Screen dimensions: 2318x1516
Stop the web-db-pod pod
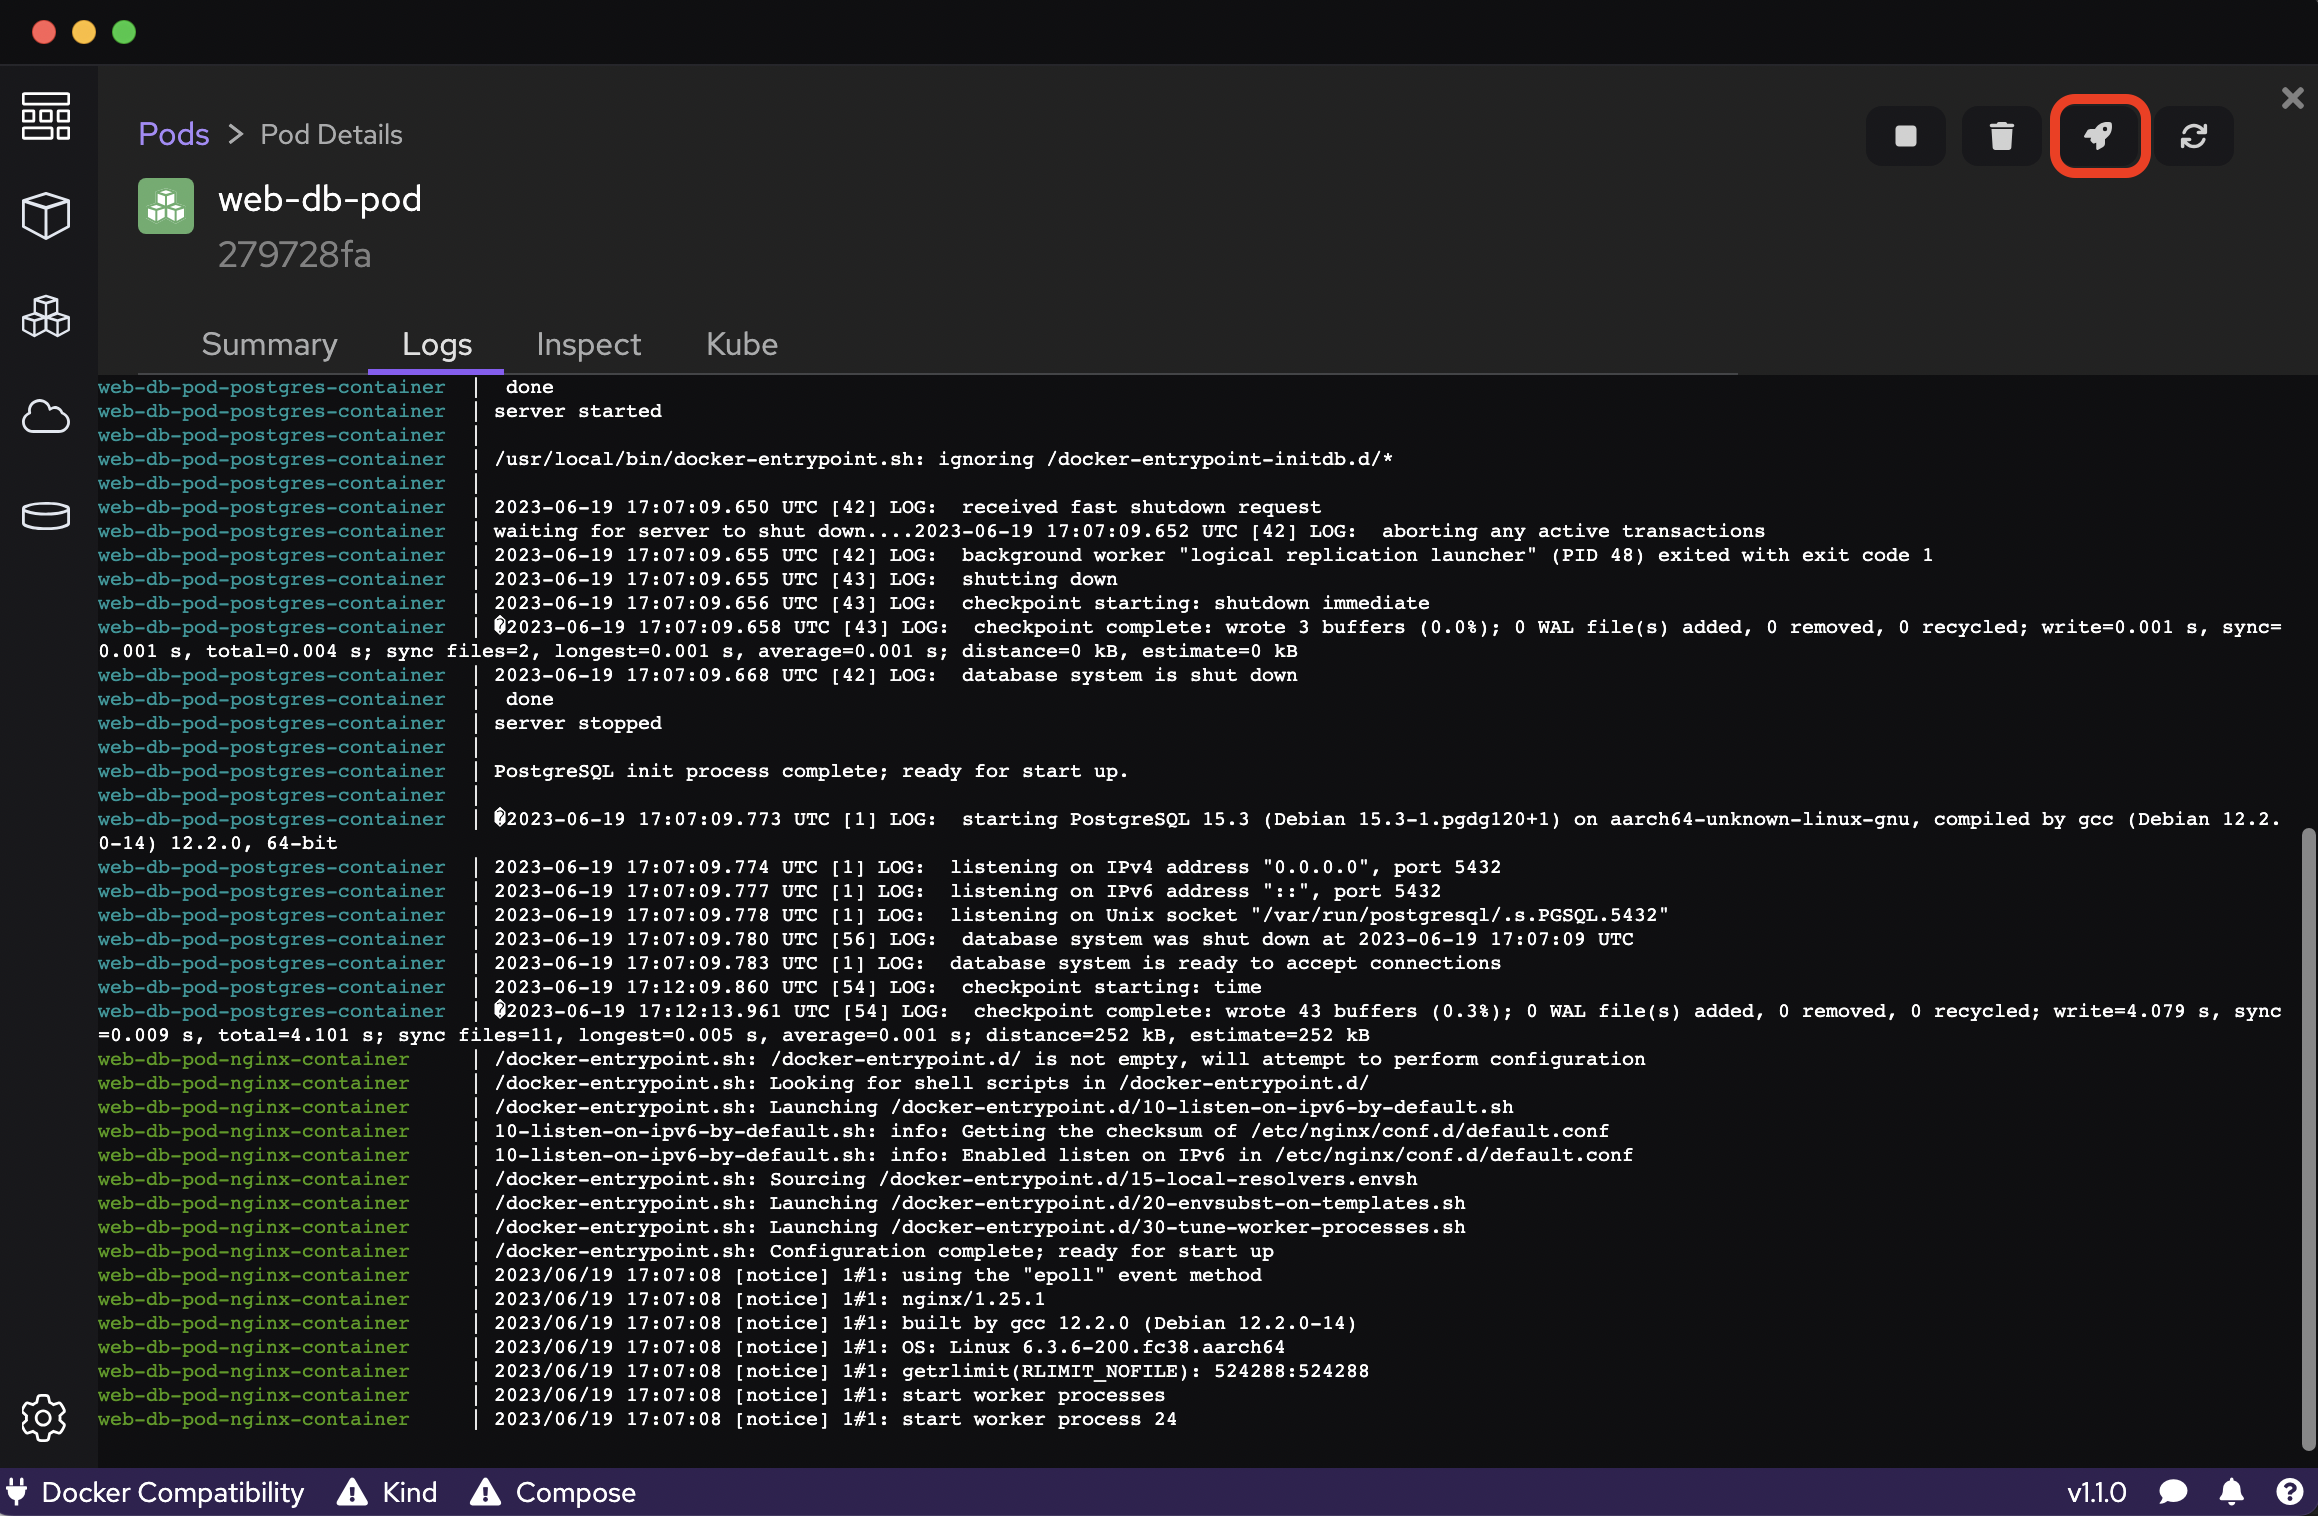1904,136
